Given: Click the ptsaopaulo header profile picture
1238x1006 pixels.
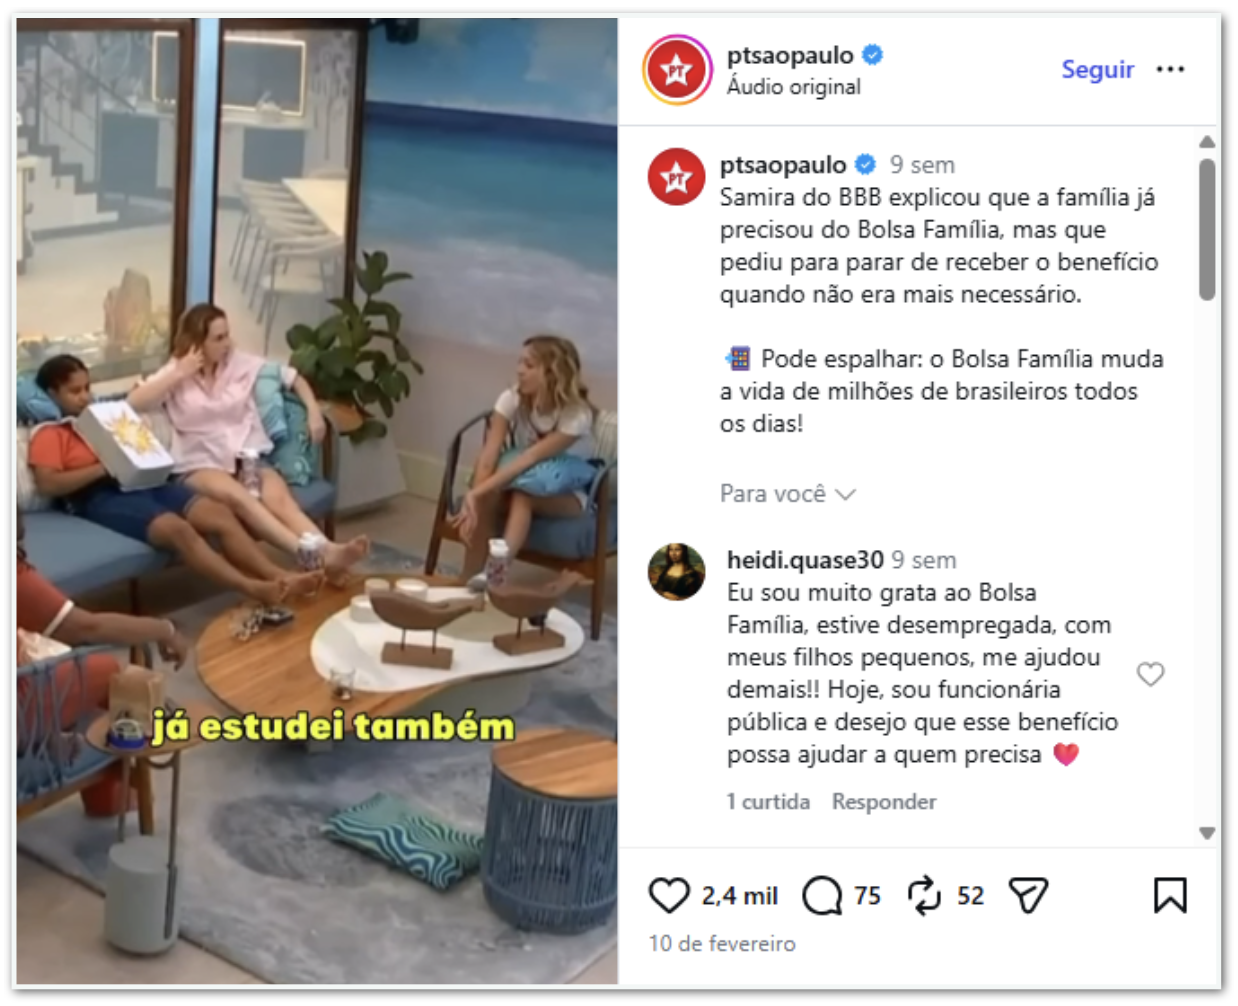Looking at the screenshot, I should pyautogui.click(x=677, y=70).
